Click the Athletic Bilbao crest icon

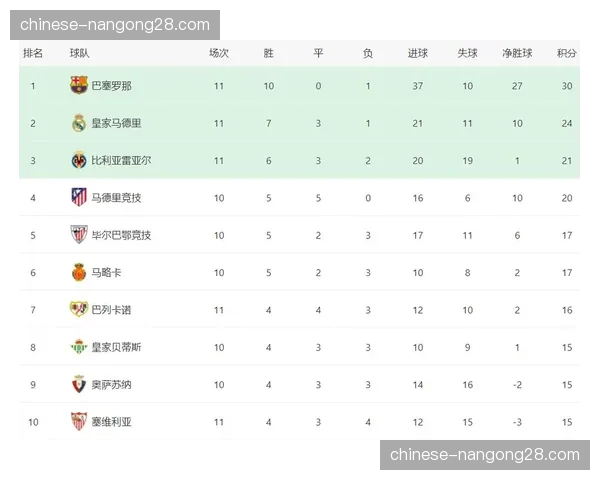pos(79,235)
